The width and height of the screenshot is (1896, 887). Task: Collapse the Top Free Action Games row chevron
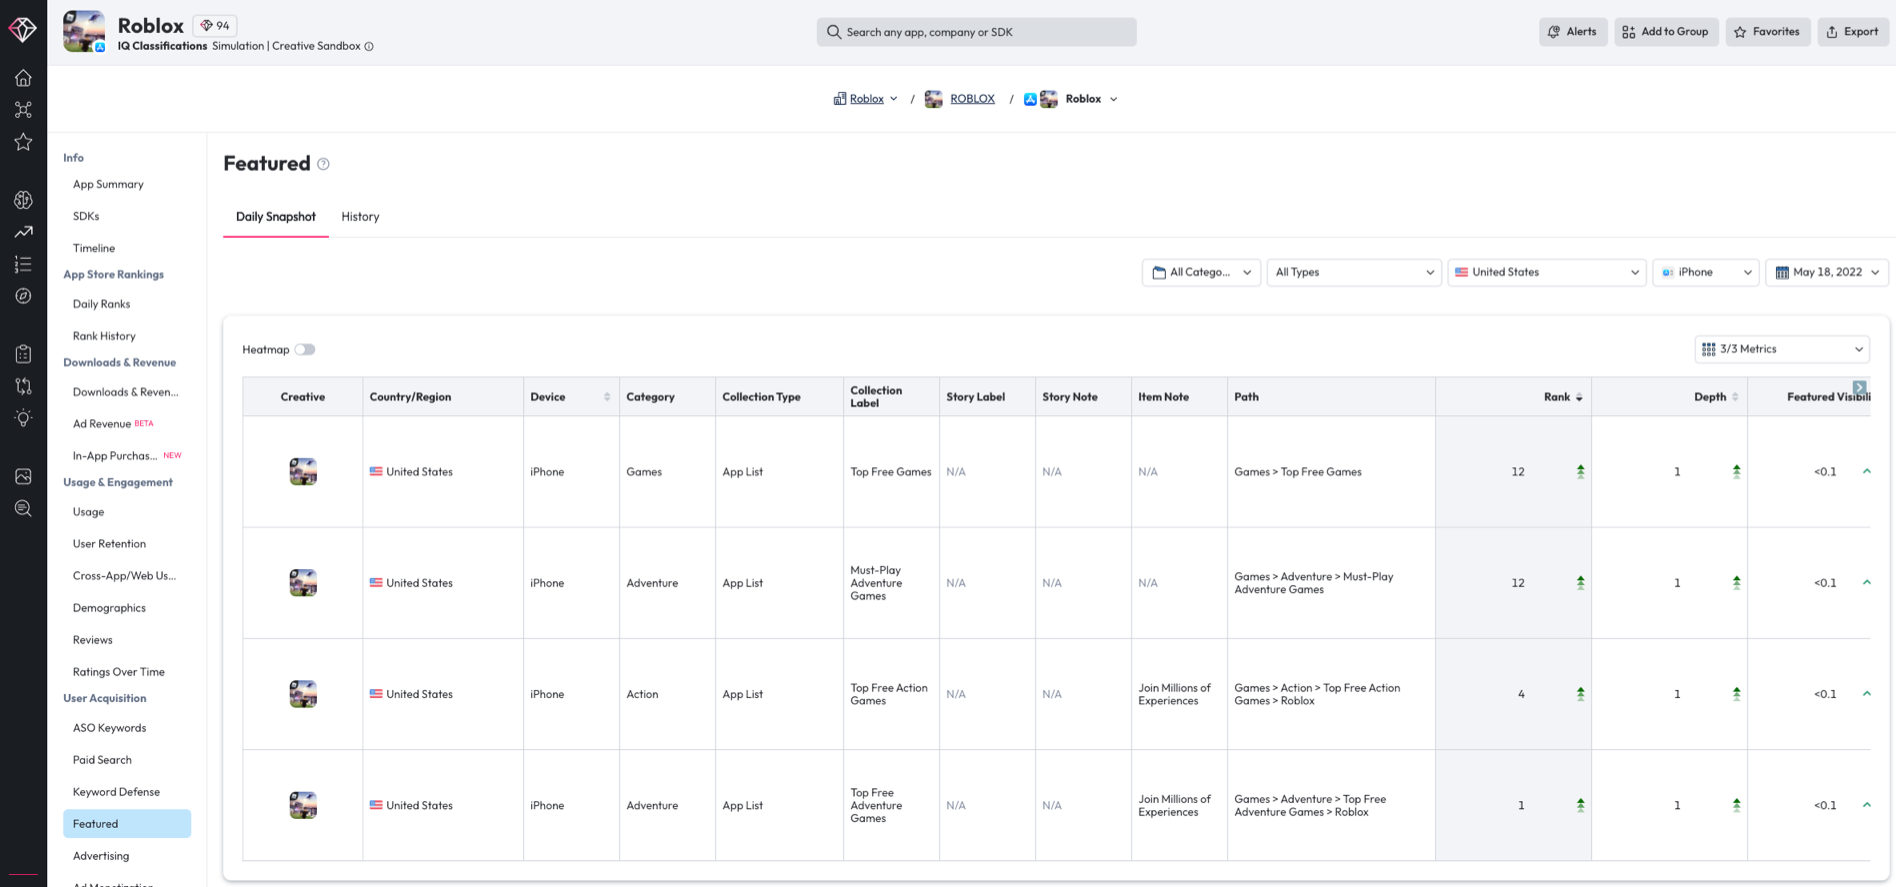(1866, 693)
